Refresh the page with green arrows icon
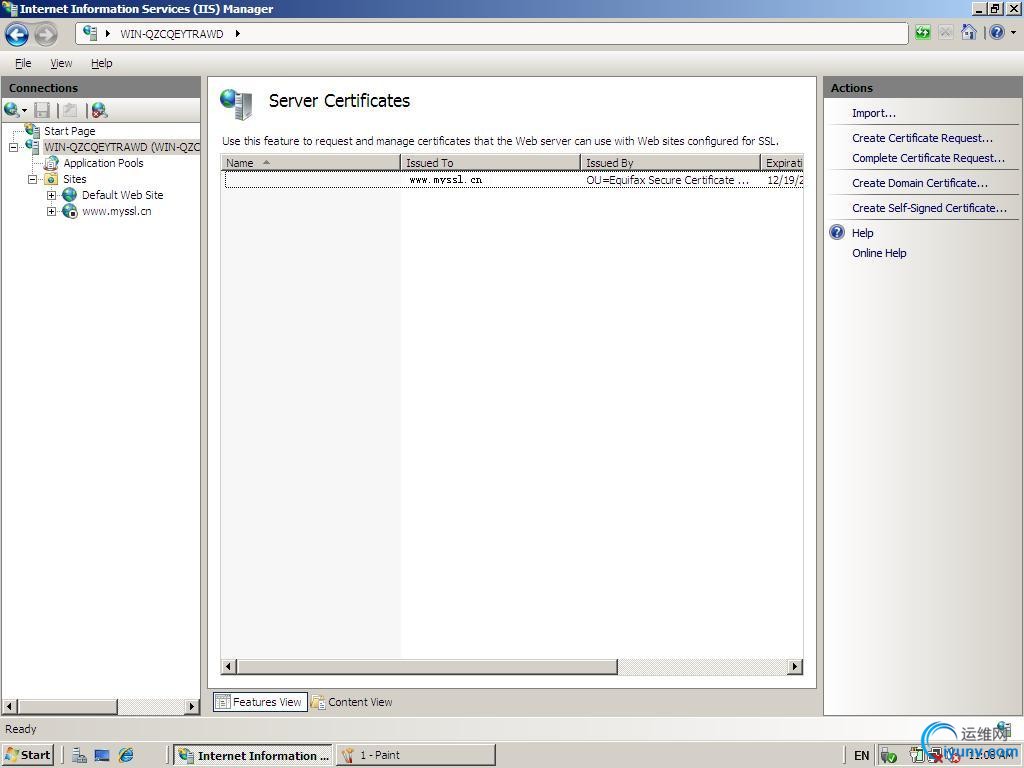 (x=923, y=33)
